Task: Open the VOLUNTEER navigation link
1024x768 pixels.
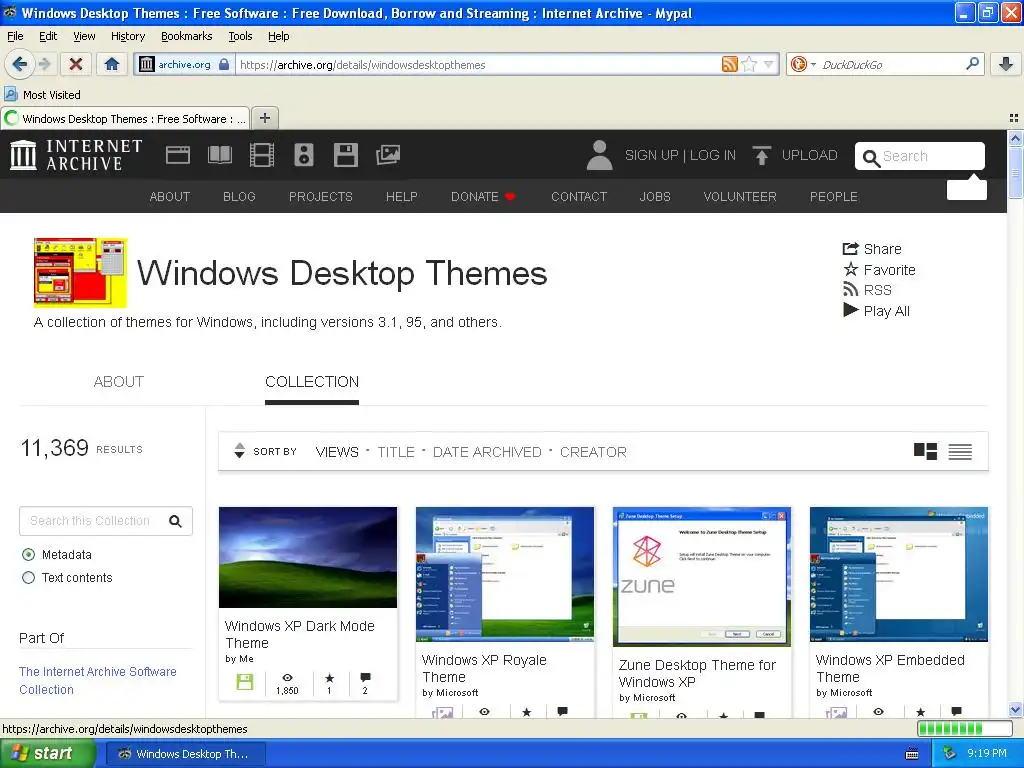Action: click(740, 197)
